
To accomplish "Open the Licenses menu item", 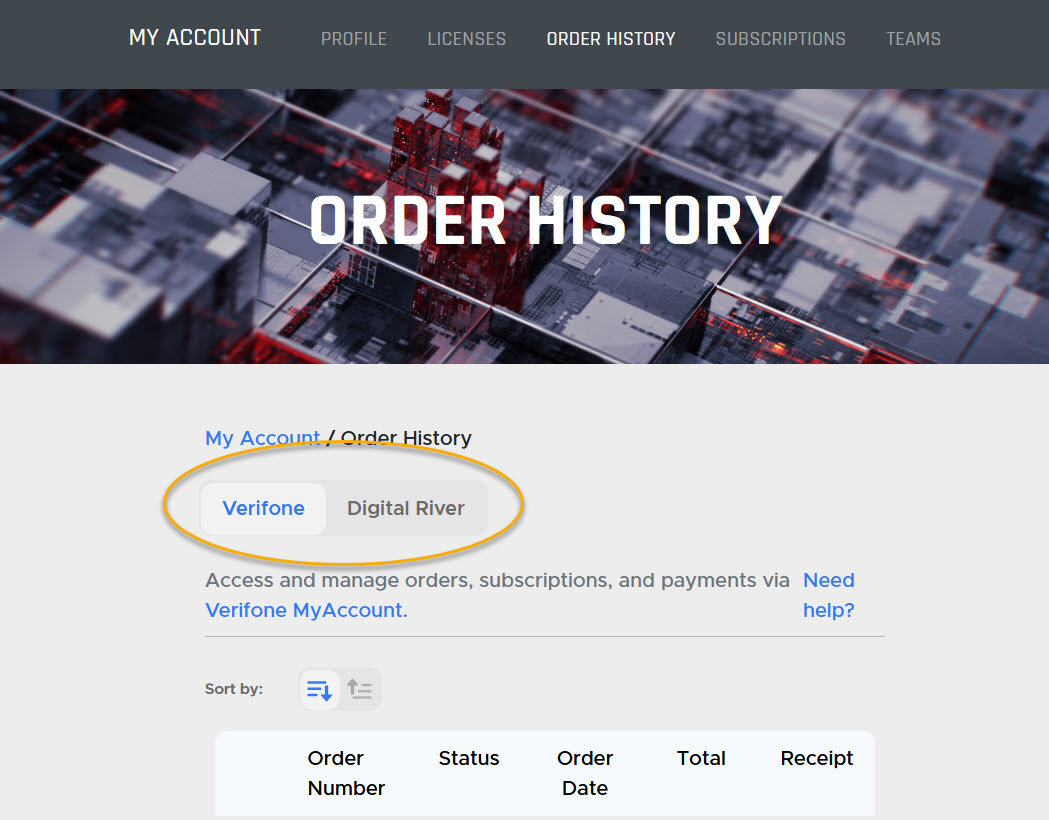I will [466, 39].
